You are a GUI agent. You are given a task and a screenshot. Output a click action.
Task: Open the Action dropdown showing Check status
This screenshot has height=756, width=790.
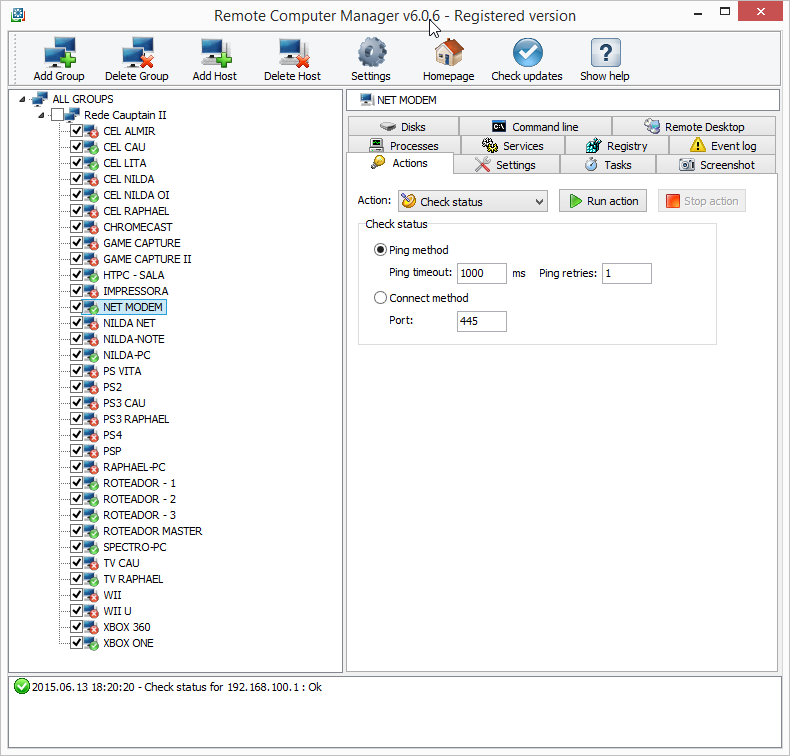[x=473, y=201]
